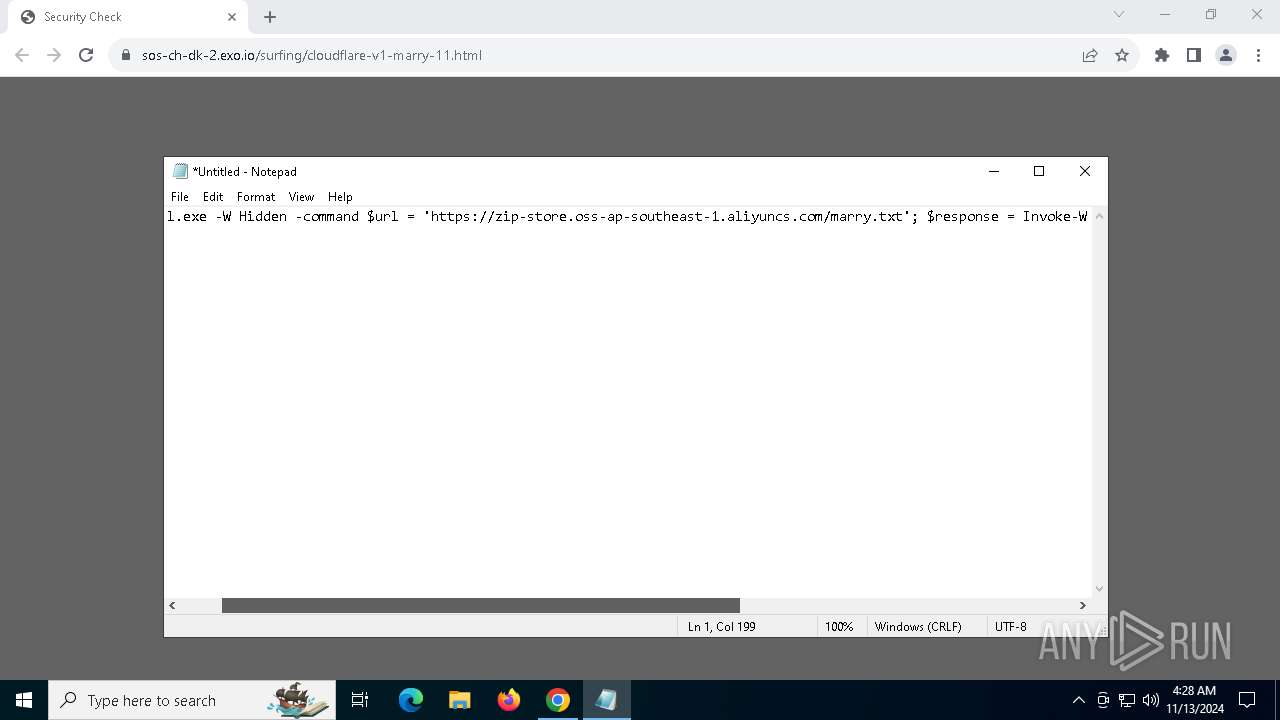Open the Chrome tab search dropdown
The width and height of the screenshot is (1280, 720).
[1119, 15]
